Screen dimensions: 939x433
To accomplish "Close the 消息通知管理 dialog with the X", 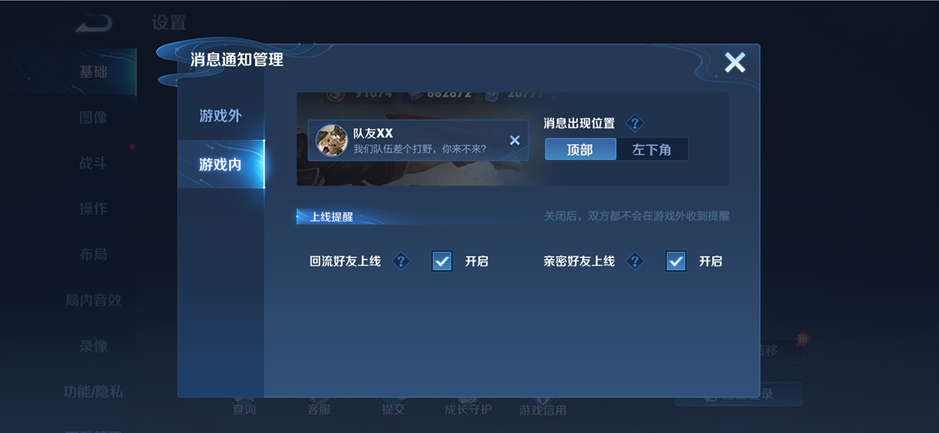I will coord(734,62).
